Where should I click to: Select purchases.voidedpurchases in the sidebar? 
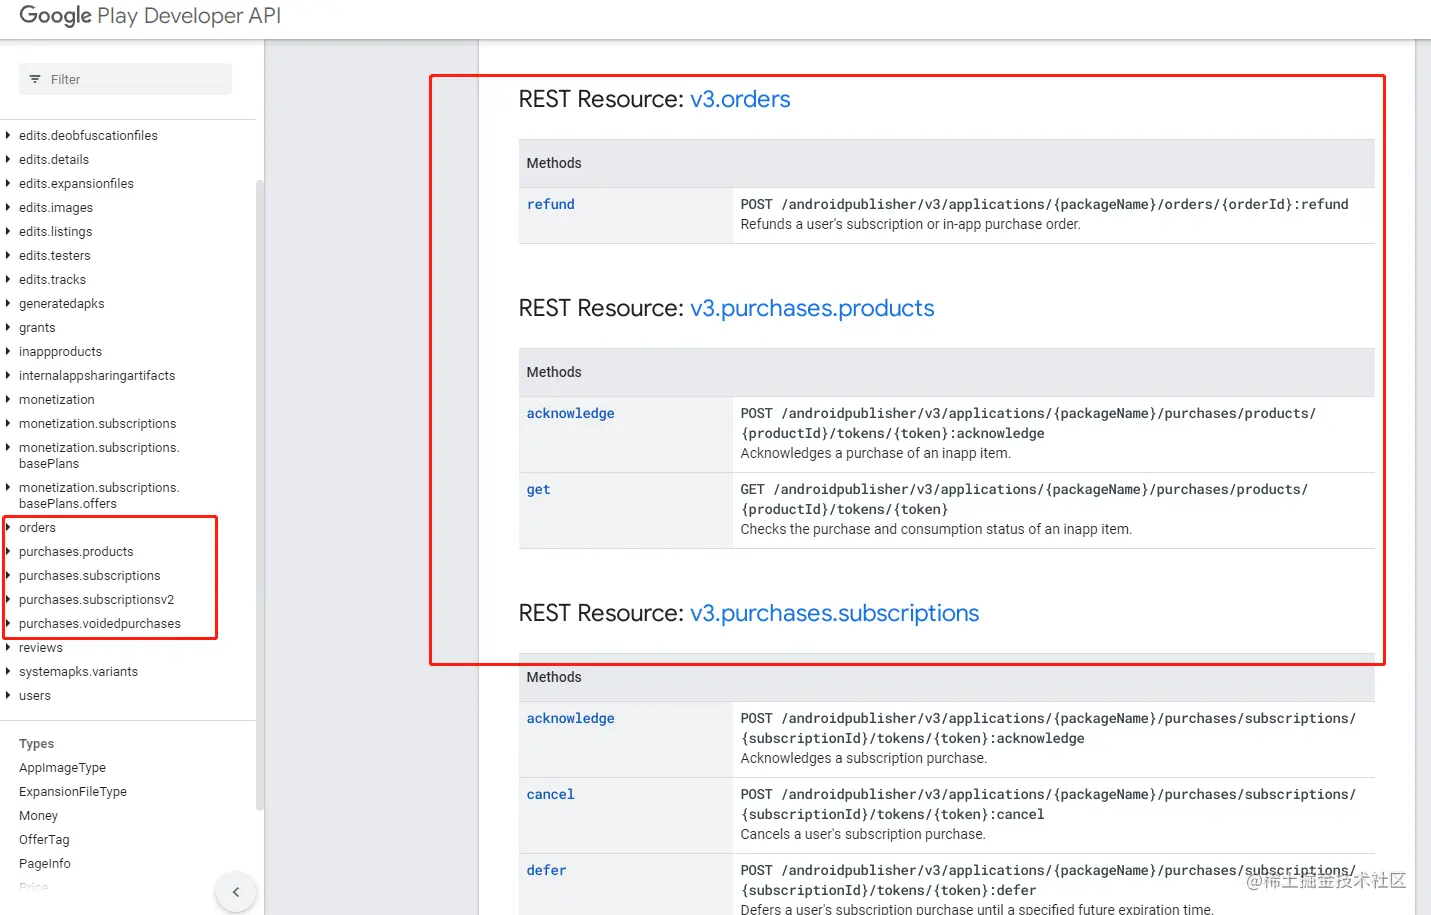(100, 623)
